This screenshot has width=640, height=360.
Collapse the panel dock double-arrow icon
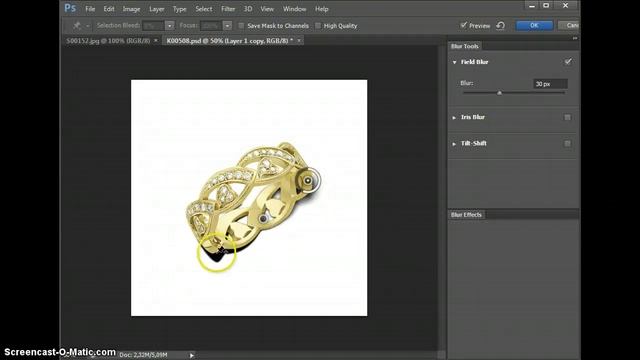(575, 38)
